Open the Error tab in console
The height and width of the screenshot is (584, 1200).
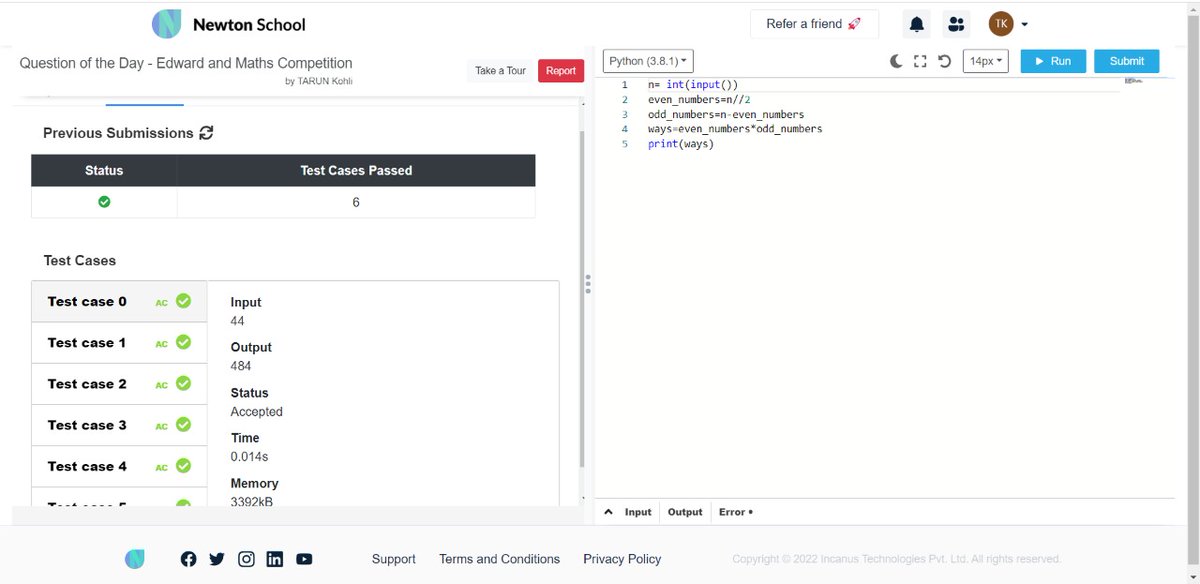[733, 511]
